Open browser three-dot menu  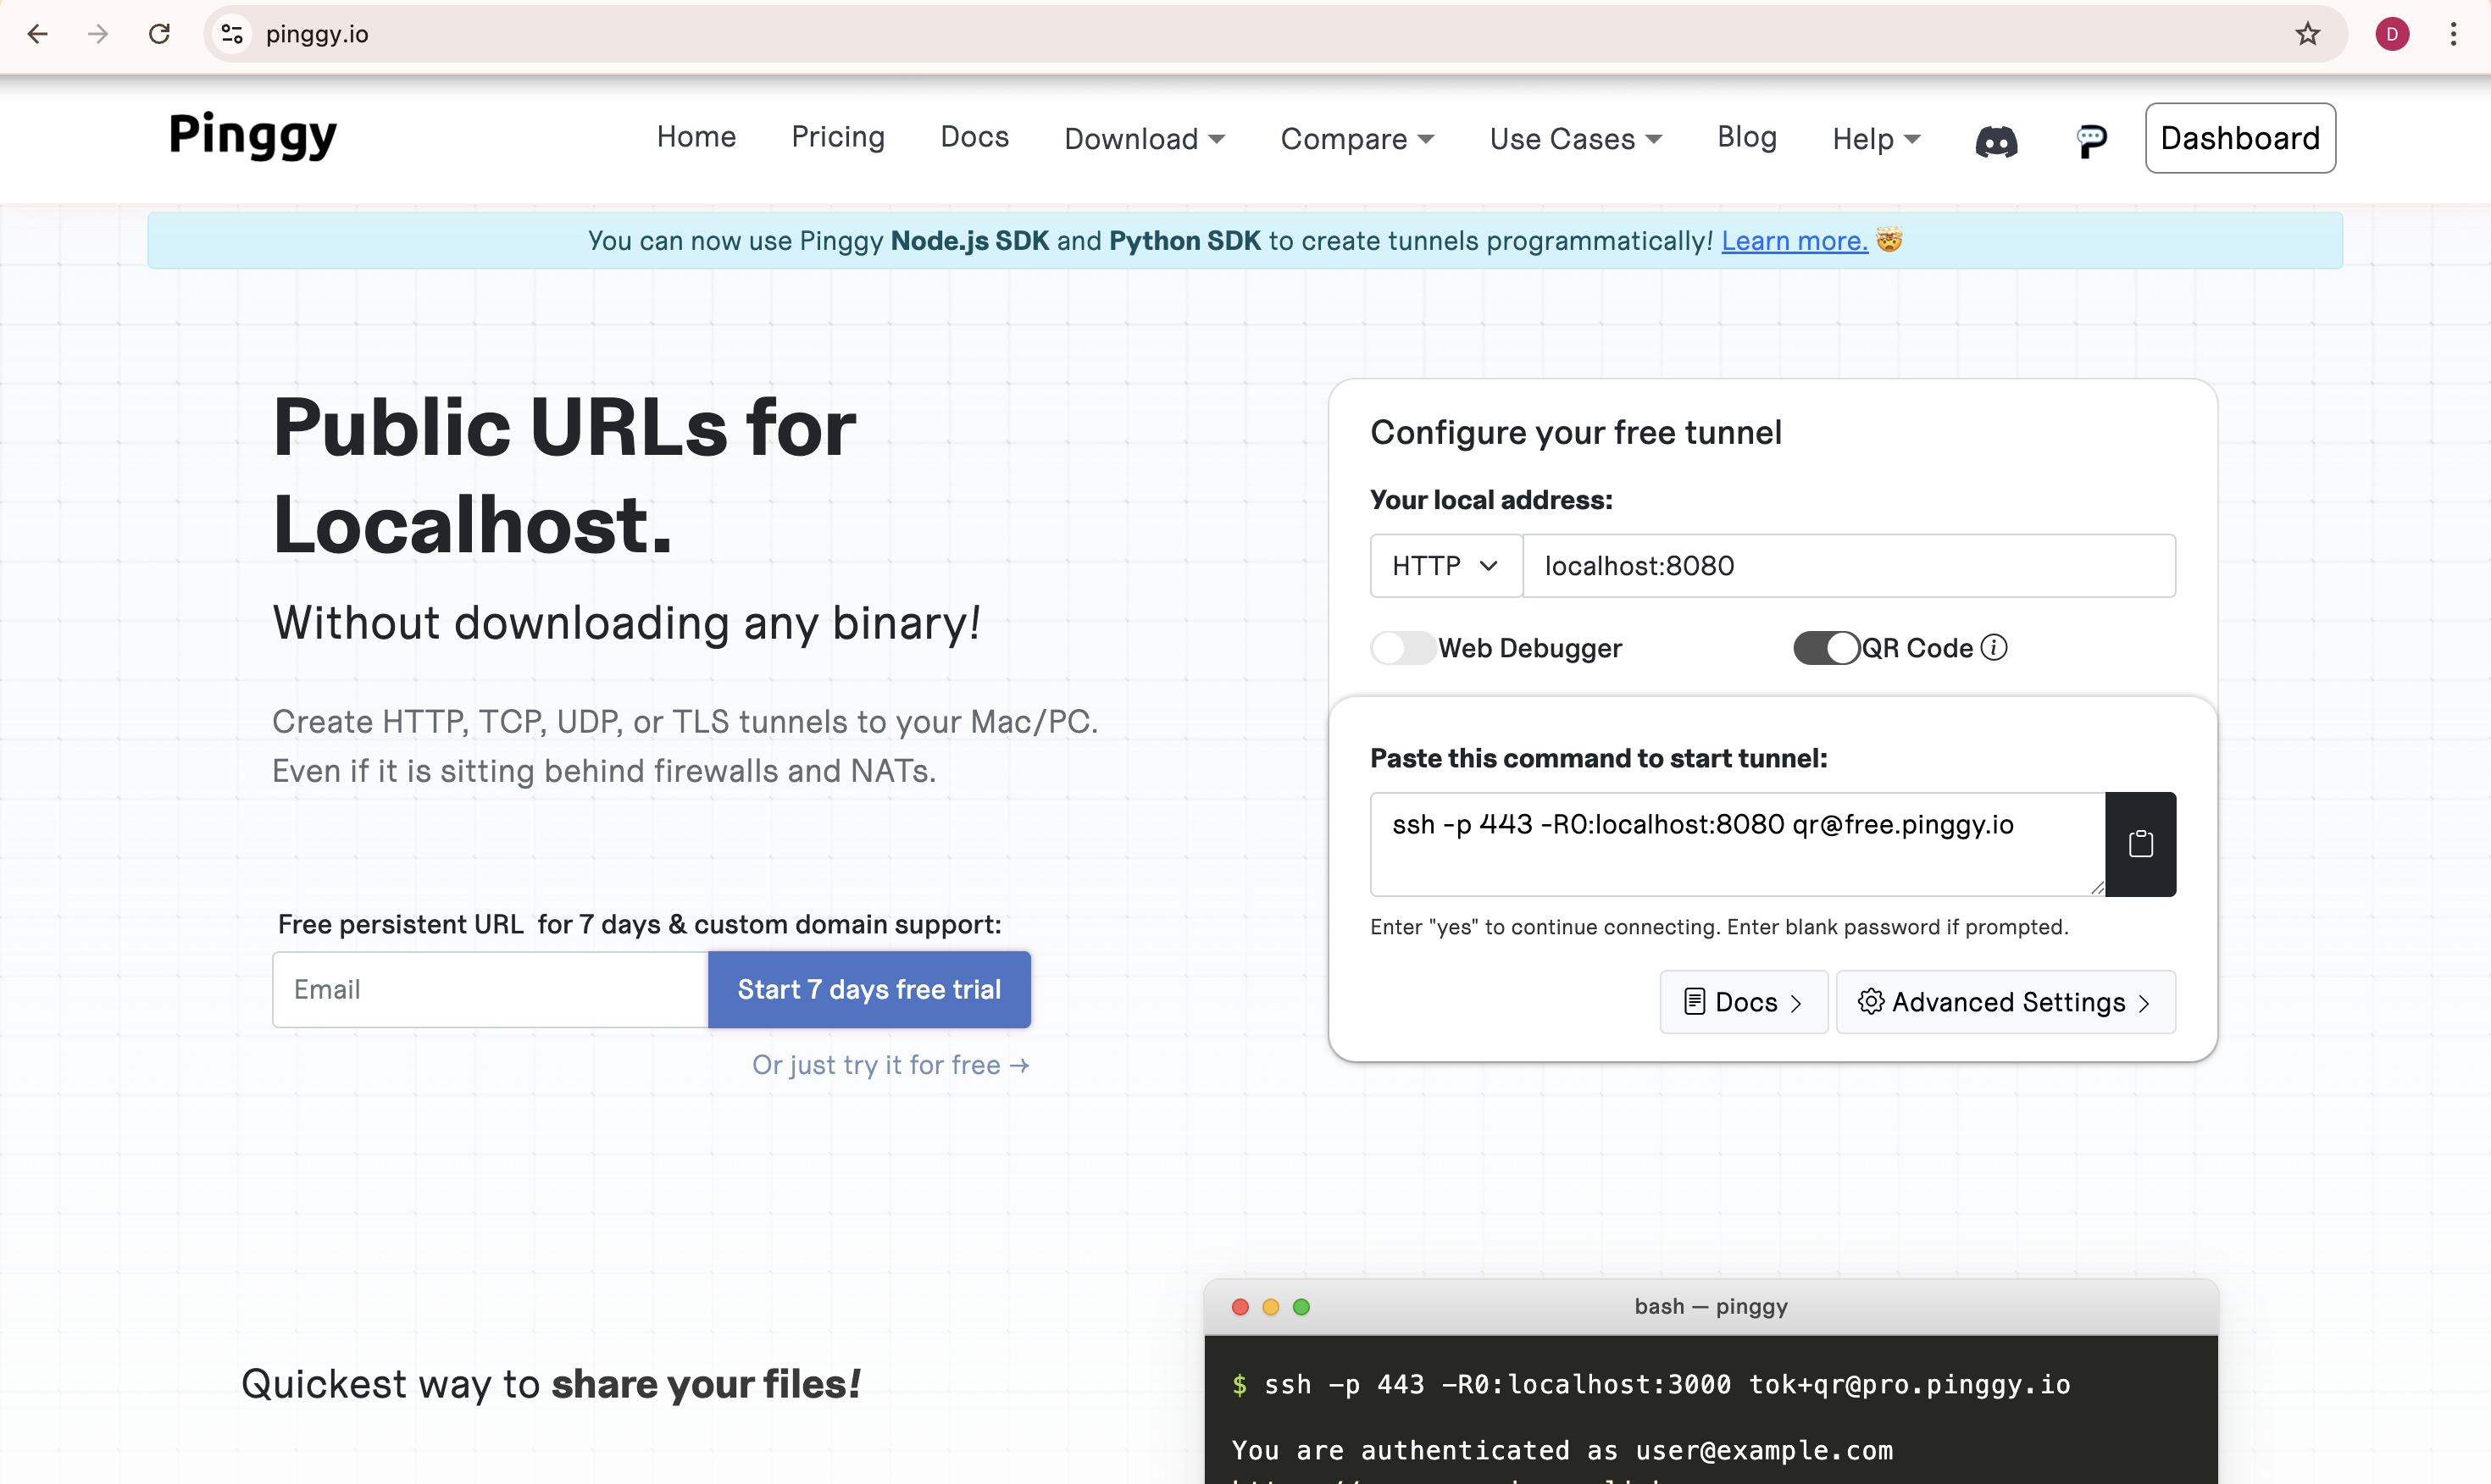2453,34
